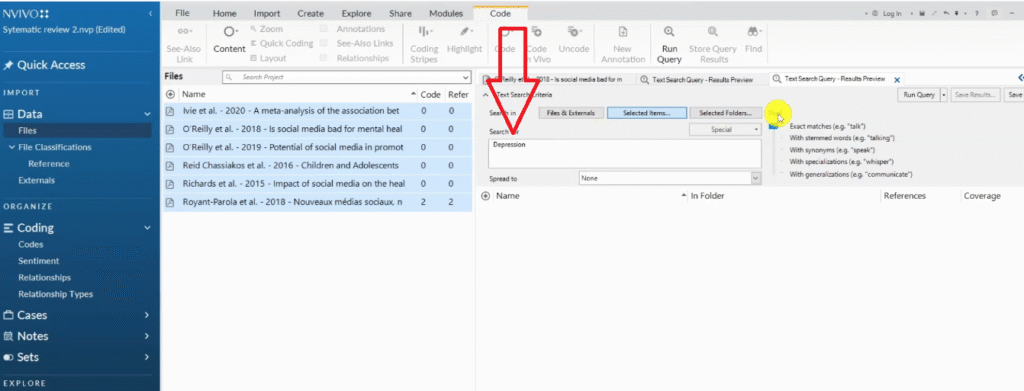Click inside the Search for text box
Screen dimensions: 1024x391
[625, 153]
